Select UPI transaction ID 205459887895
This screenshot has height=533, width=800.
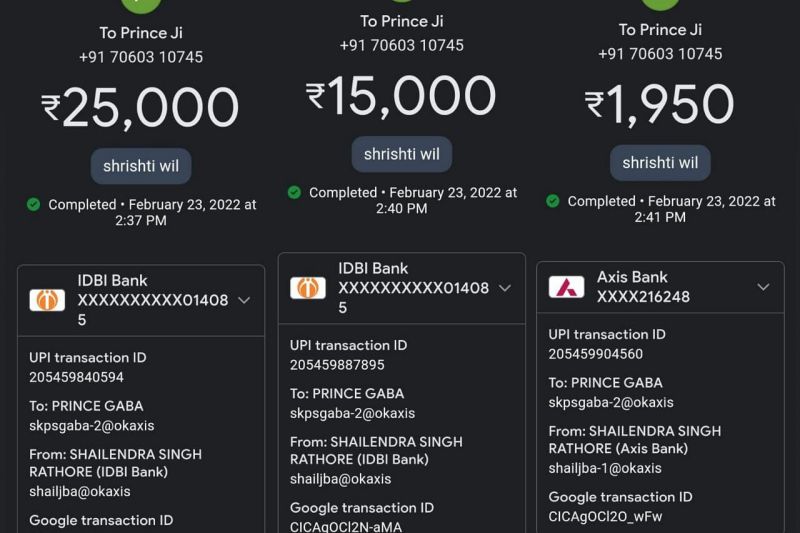(x=337, y=365)
